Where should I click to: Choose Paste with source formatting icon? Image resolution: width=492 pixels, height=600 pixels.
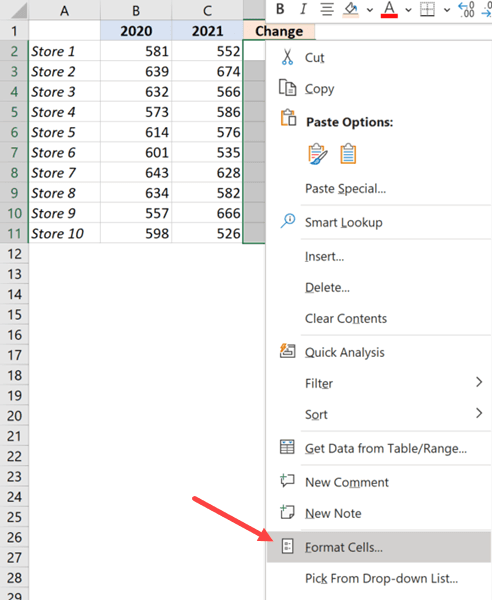tap(318, 154)
